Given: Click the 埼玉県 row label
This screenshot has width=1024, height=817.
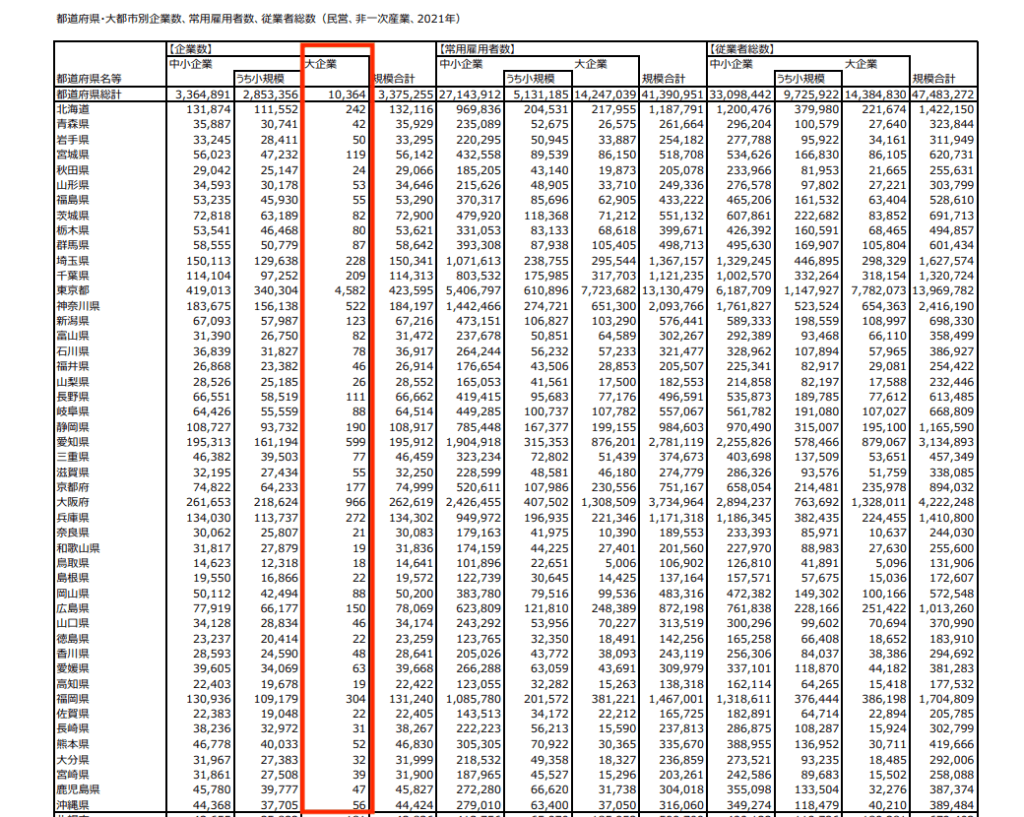Looking at the screenshot, I should coord(72,261).
